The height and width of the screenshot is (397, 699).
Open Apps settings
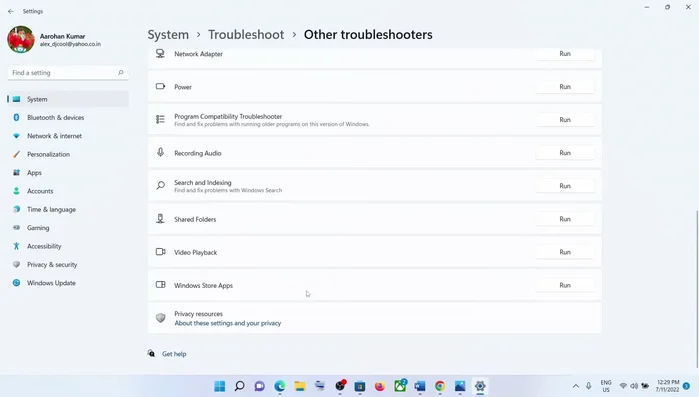click(68, 172)
